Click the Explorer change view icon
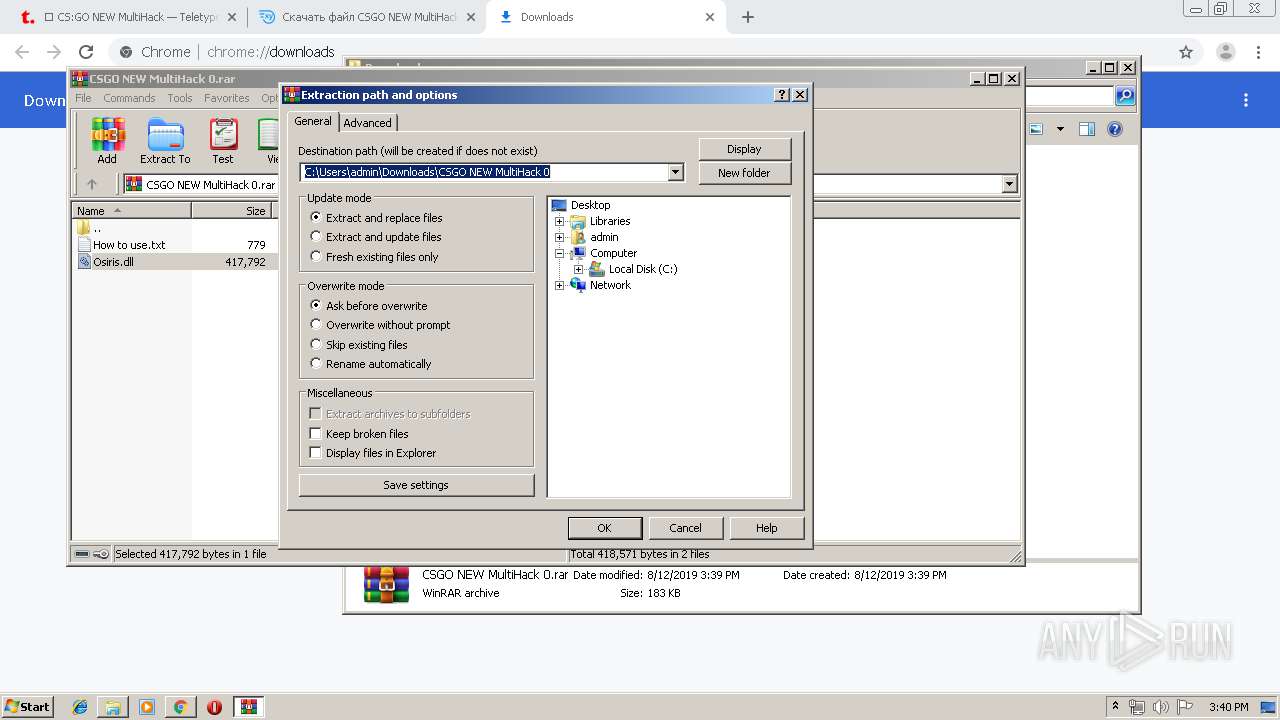 click(1036, 129)
